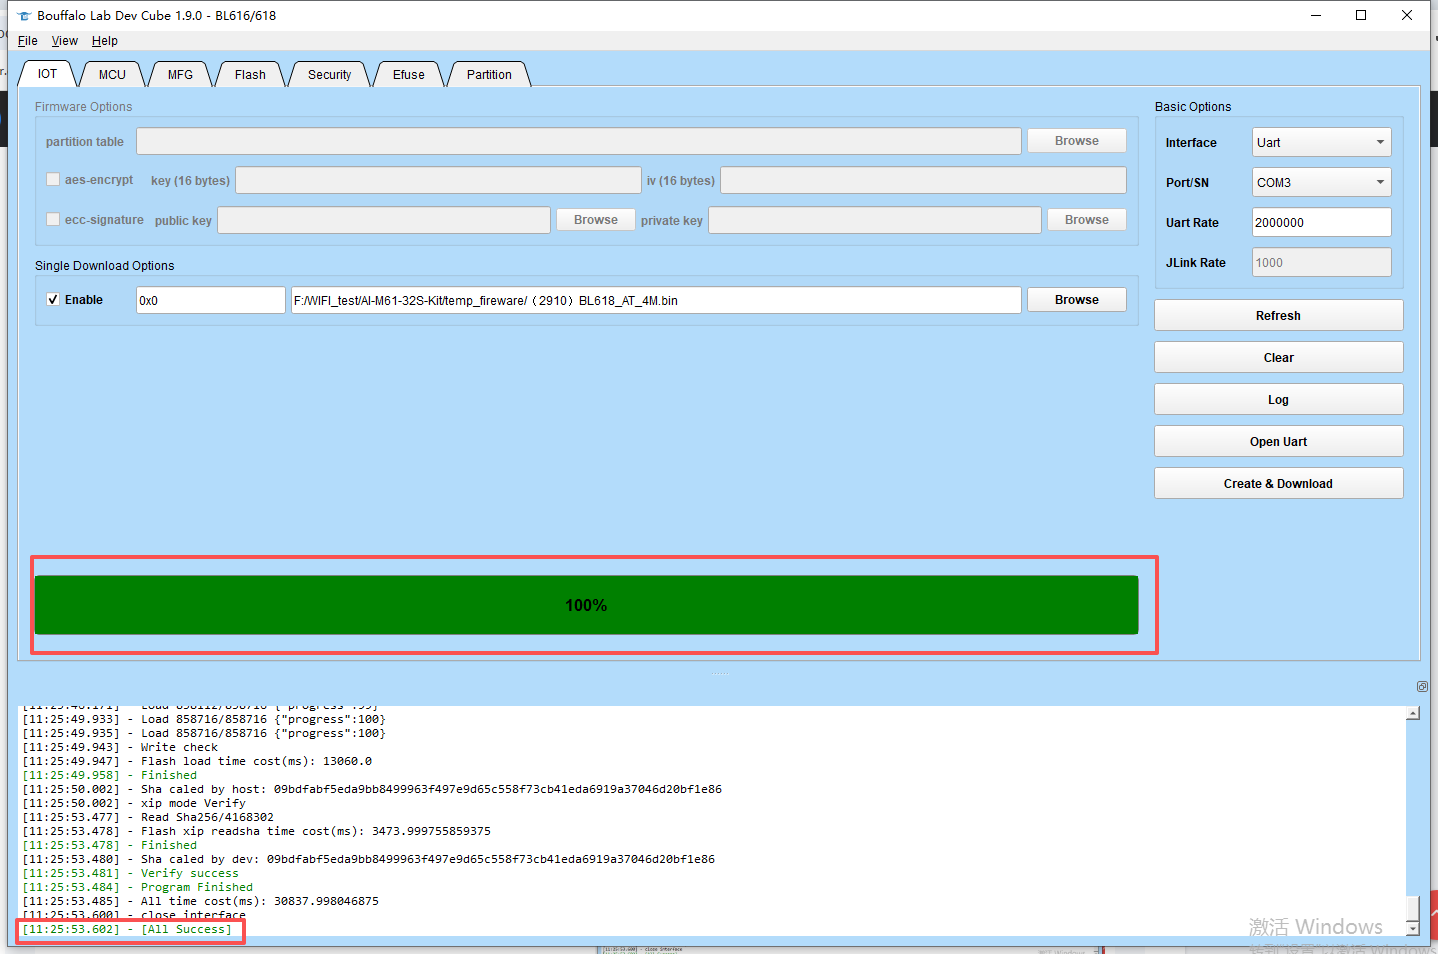The width and height of the screenshot is (1438, 954).
Task: Click the Bouffalo Lab app icon in title bar
Action: (24, 16)
